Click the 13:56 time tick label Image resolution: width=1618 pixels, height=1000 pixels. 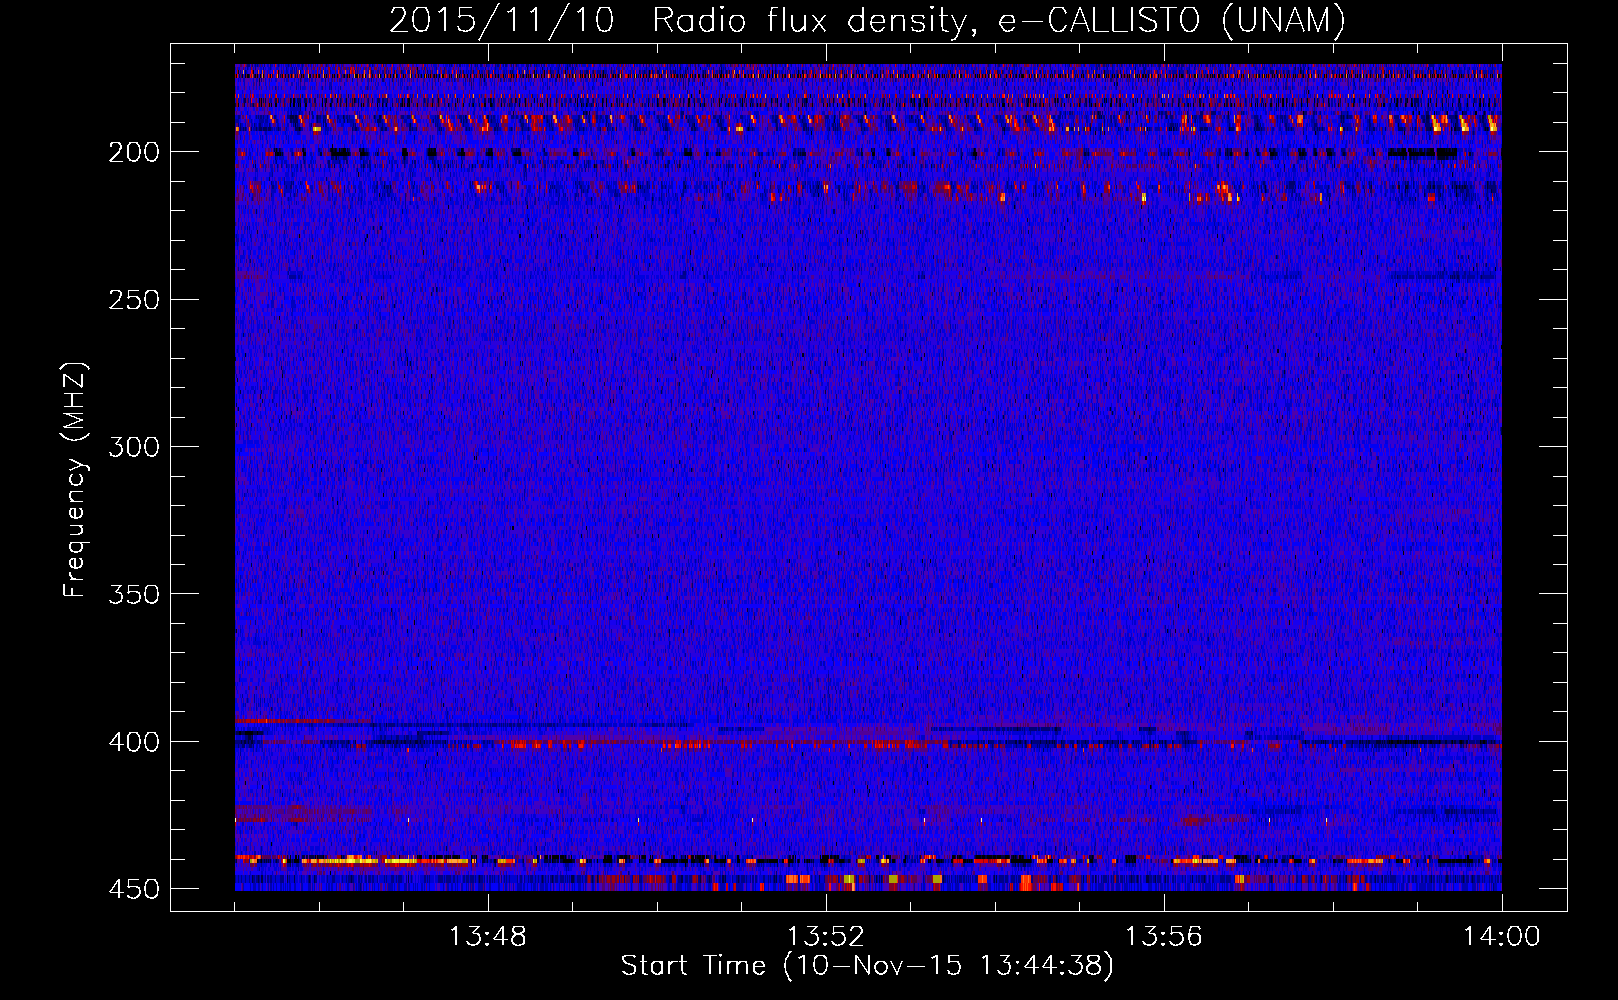(x=1164, y=937)
